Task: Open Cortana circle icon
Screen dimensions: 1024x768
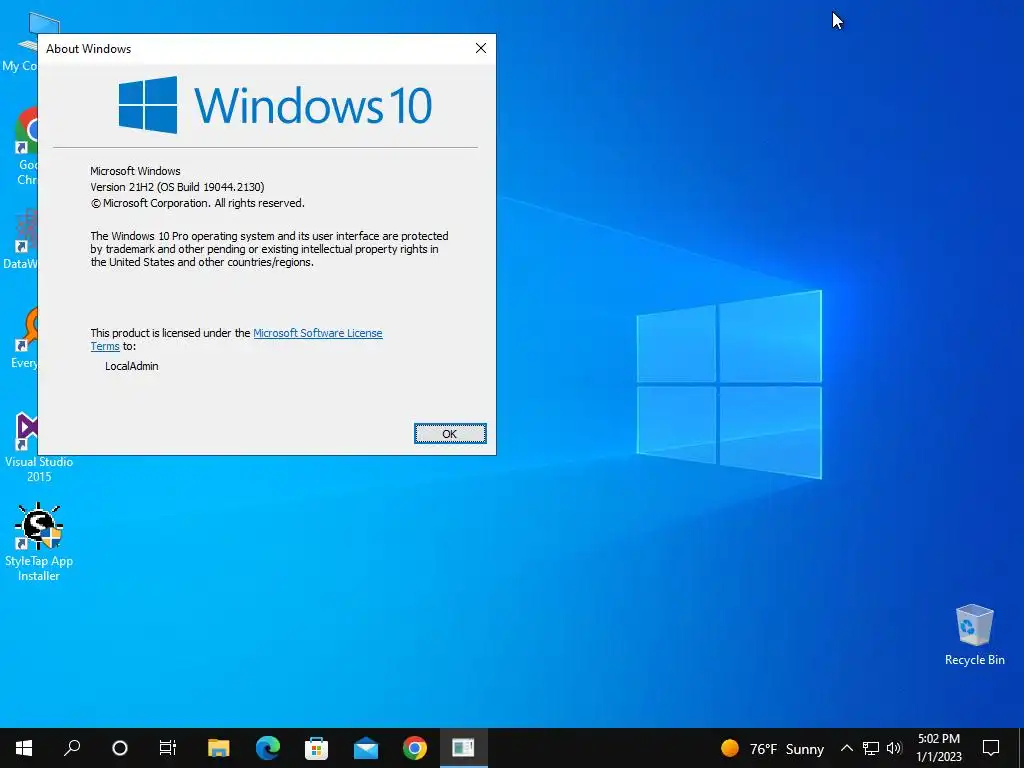Action: (120, 748)
